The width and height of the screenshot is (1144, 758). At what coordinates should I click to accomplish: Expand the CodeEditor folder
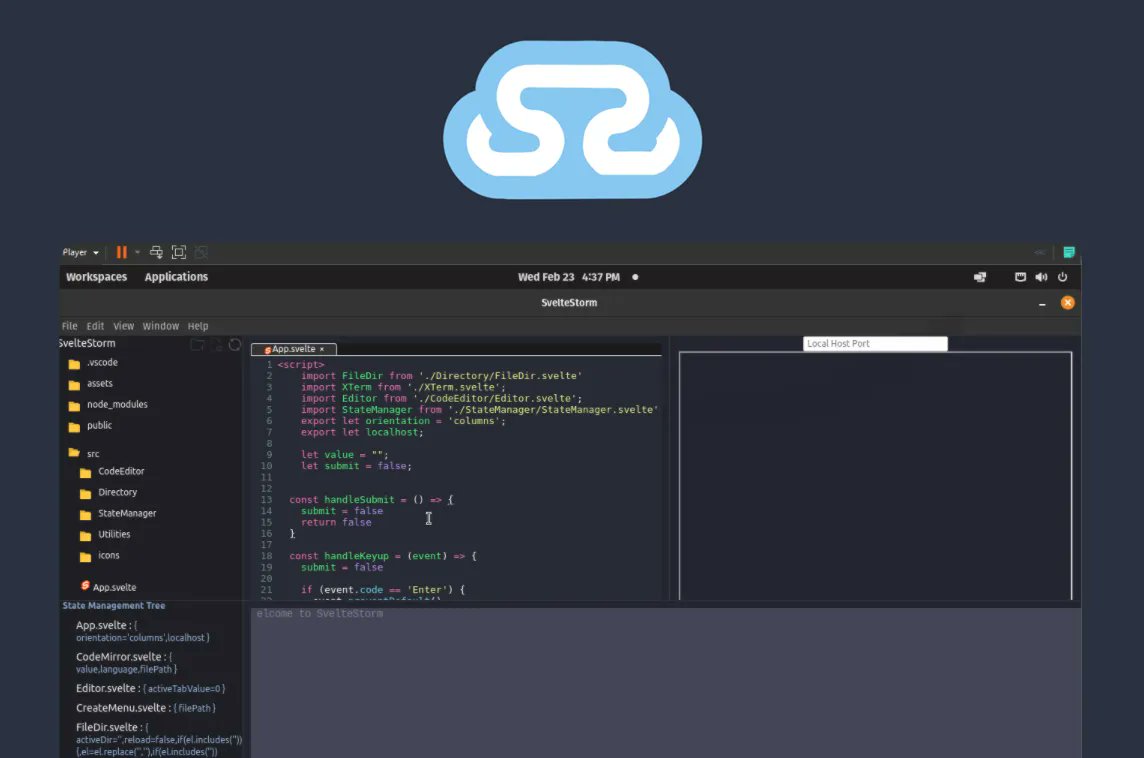112,472
